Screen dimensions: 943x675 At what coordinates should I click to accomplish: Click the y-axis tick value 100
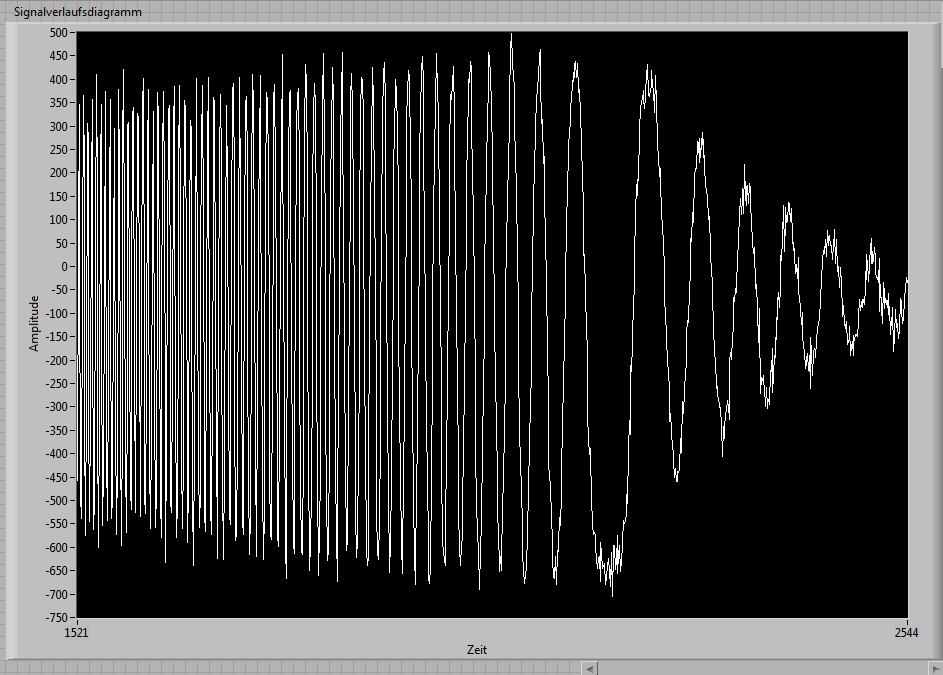58,220
